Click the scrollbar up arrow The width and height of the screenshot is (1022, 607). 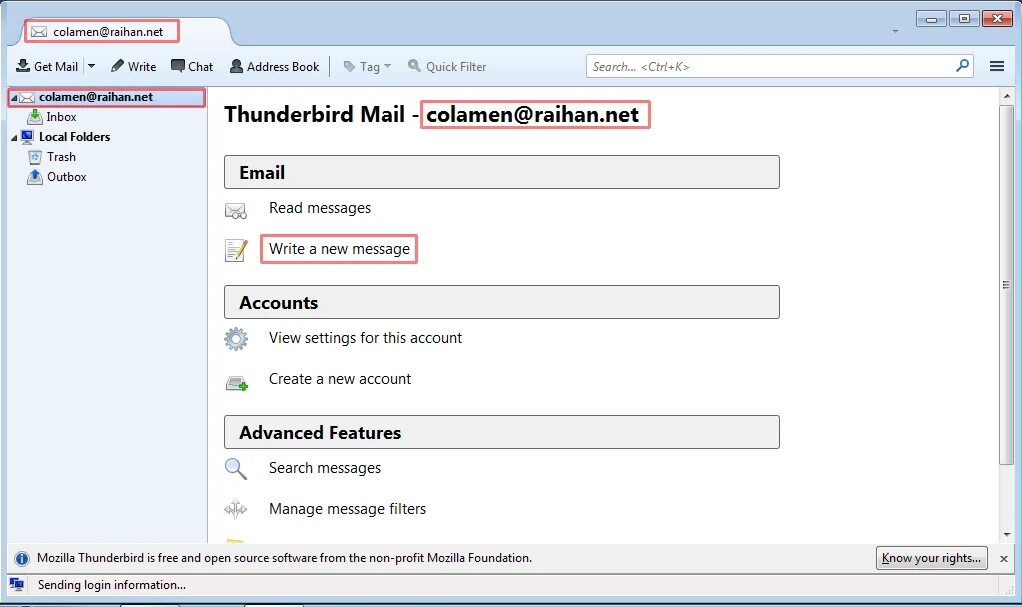coord(1006,96)
